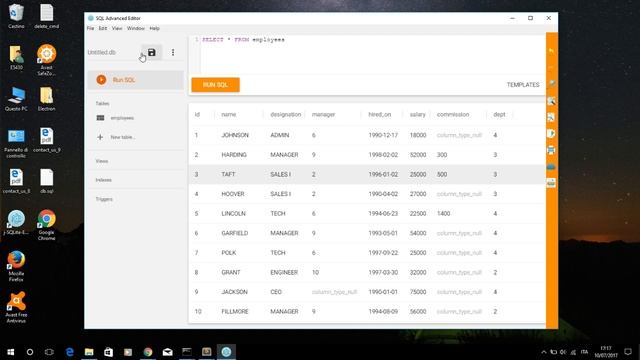
Task: Click the 1994-08-09 hired_on cell
Action: point(383,311)
